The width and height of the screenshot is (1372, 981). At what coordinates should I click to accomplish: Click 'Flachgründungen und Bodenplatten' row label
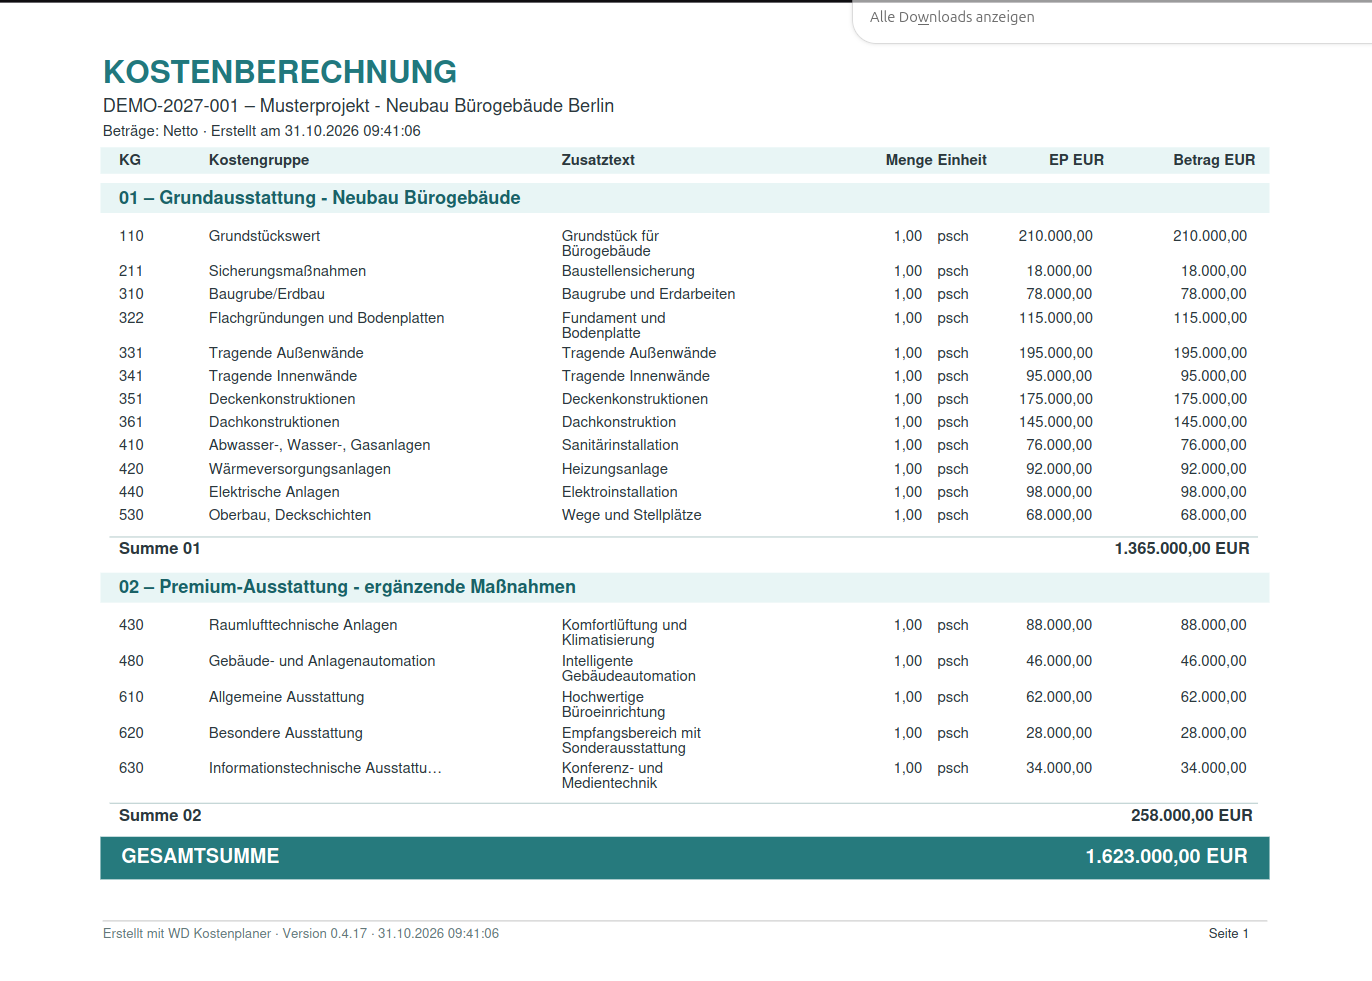tap(327, 318)
